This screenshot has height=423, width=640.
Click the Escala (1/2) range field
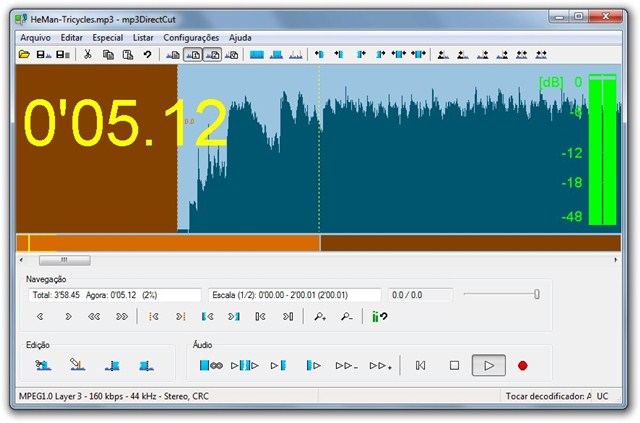295,295
